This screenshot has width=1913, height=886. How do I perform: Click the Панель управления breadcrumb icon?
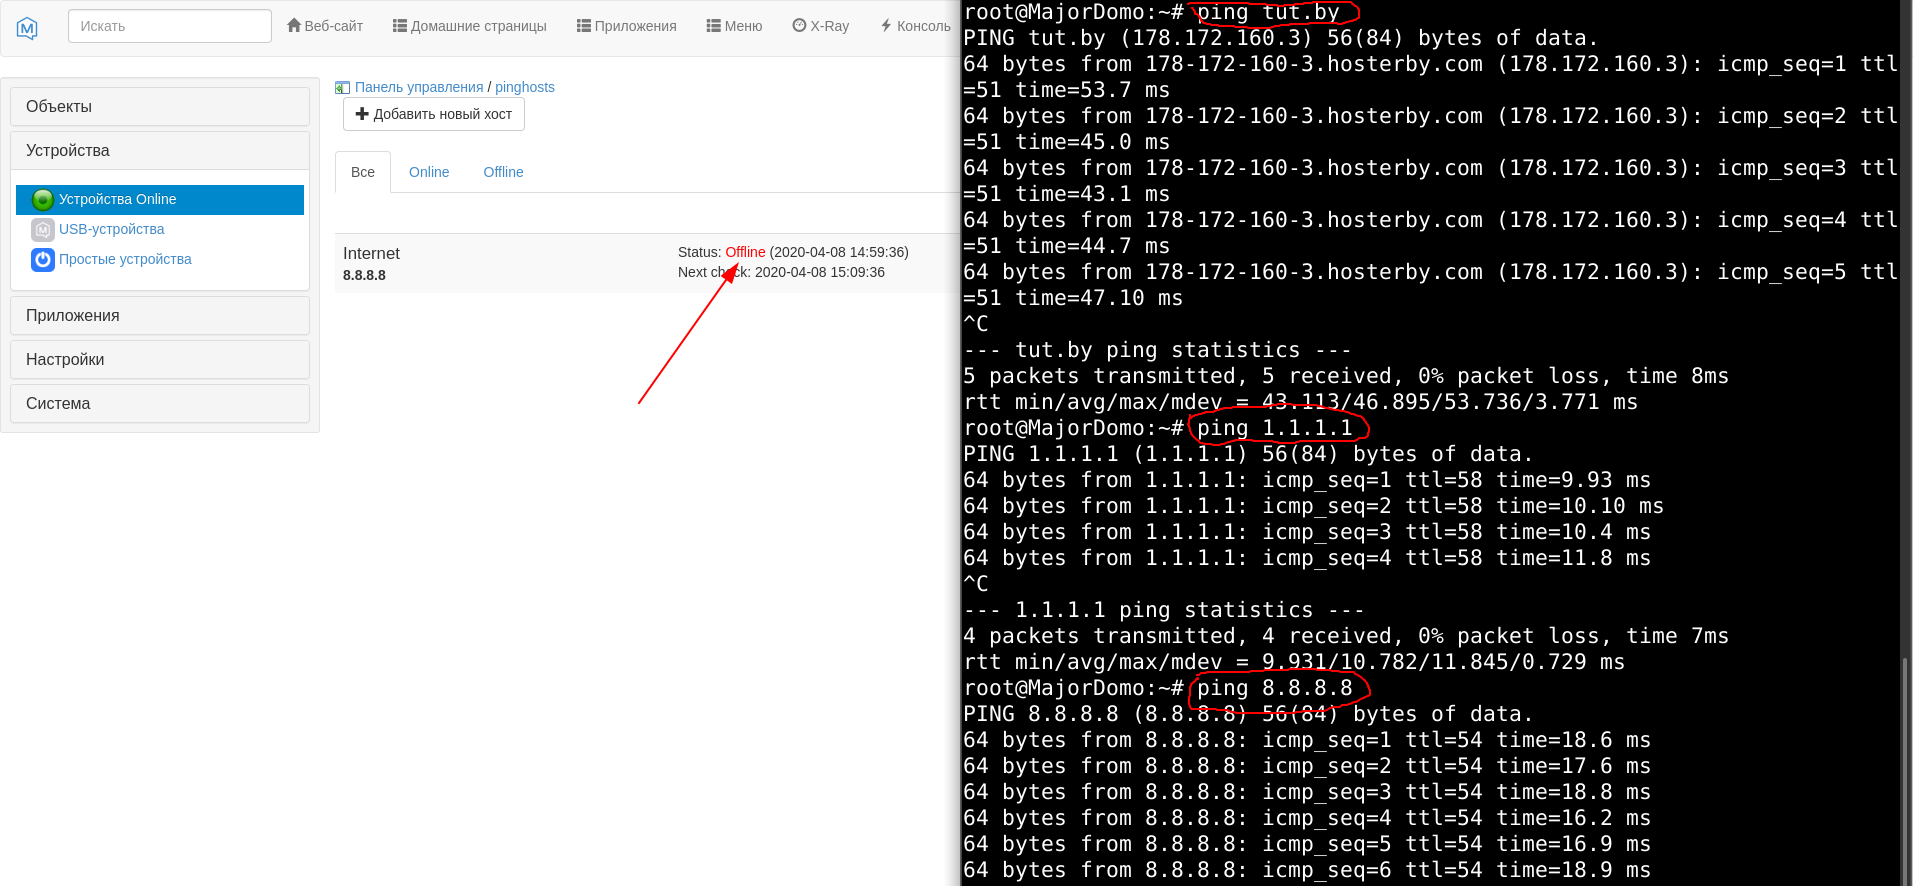click(x=342, y=88)
